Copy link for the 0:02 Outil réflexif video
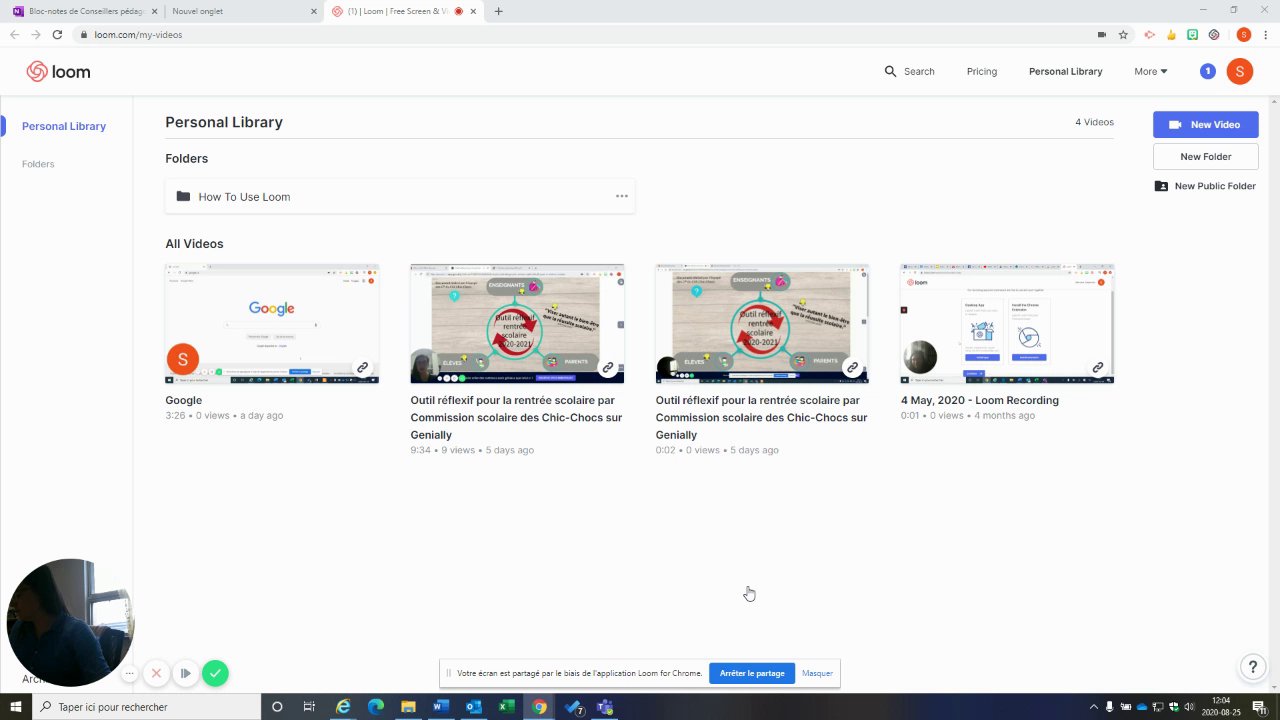 click(x=852, y=368)
